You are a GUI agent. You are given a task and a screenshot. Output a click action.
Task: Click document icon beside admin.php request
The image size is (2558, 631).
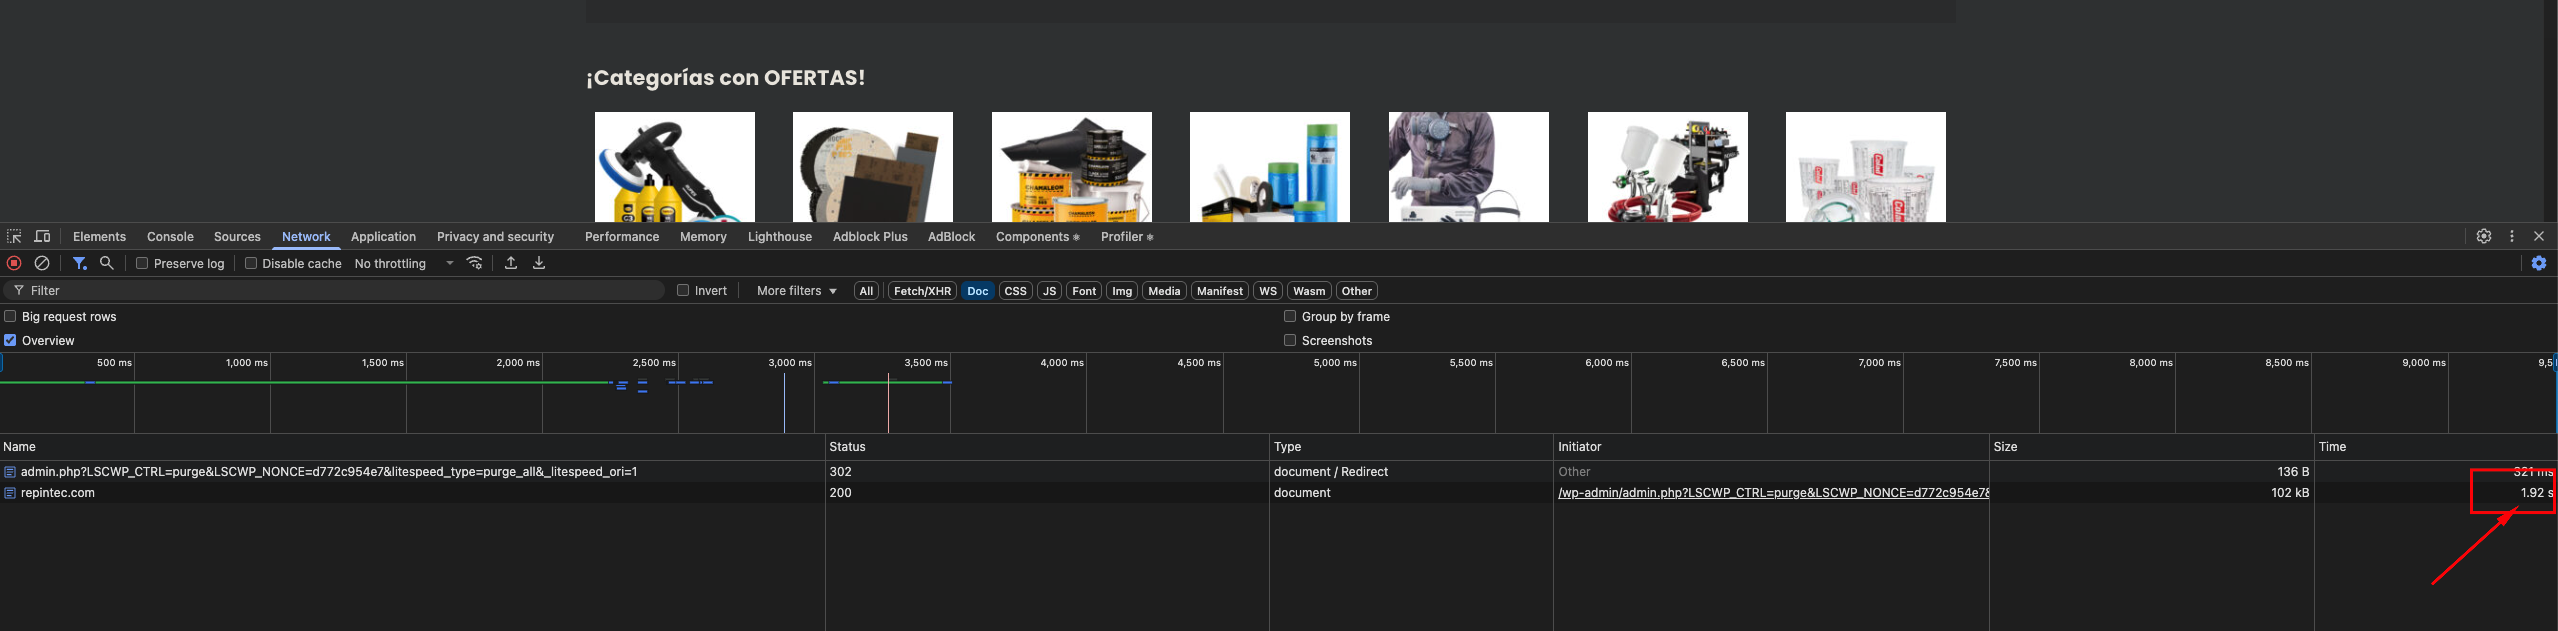click(10, 472)
